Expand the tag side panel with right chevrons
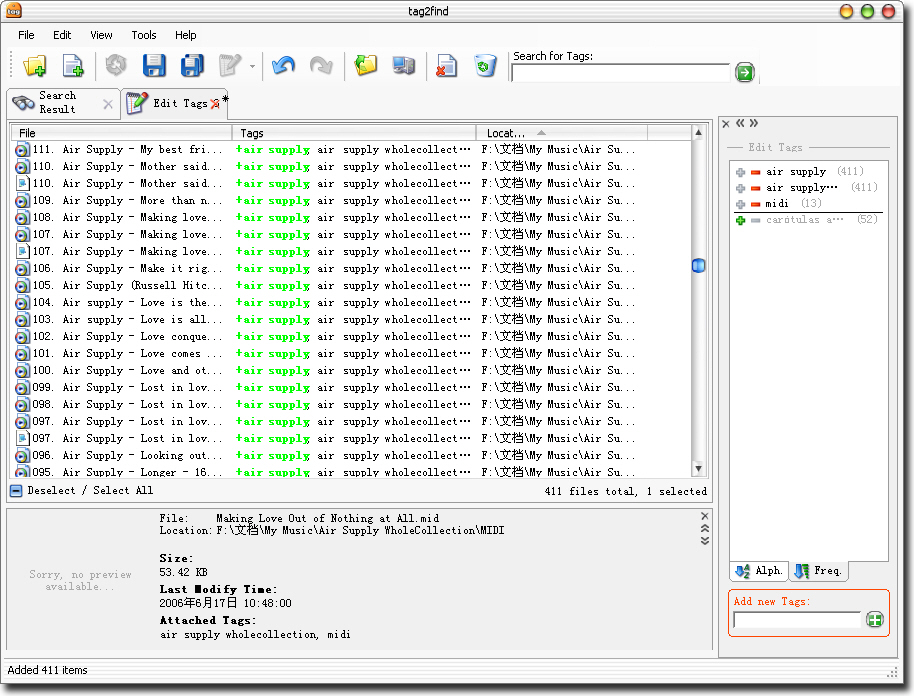The height and width of the screenshot is (696, 914). [753, 124]
